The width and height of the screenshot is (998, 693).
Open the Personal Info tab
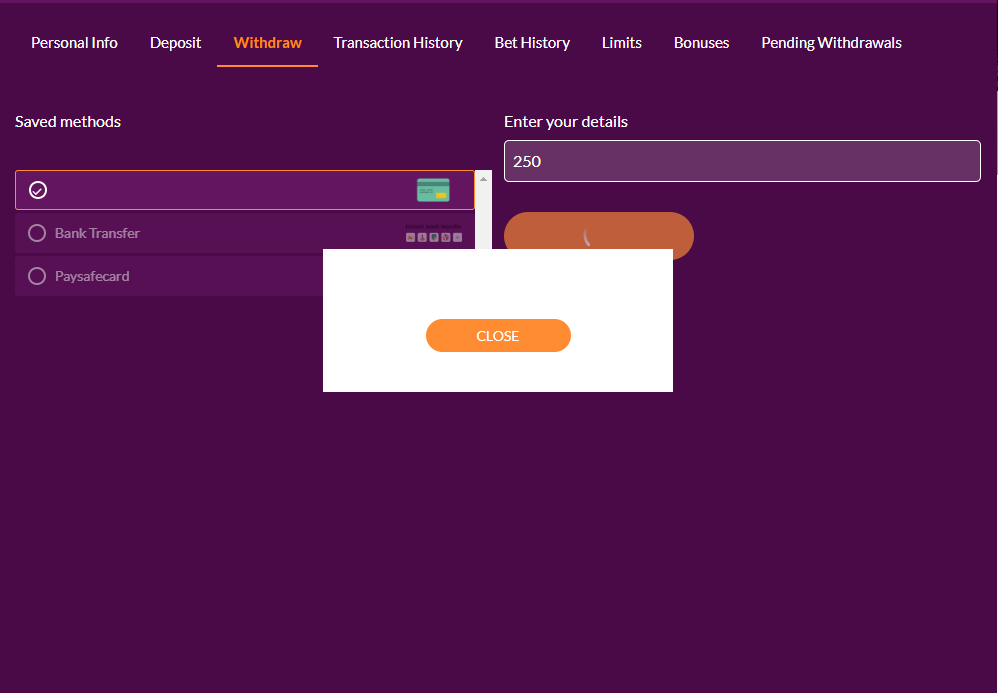click(x=74, y=43)
